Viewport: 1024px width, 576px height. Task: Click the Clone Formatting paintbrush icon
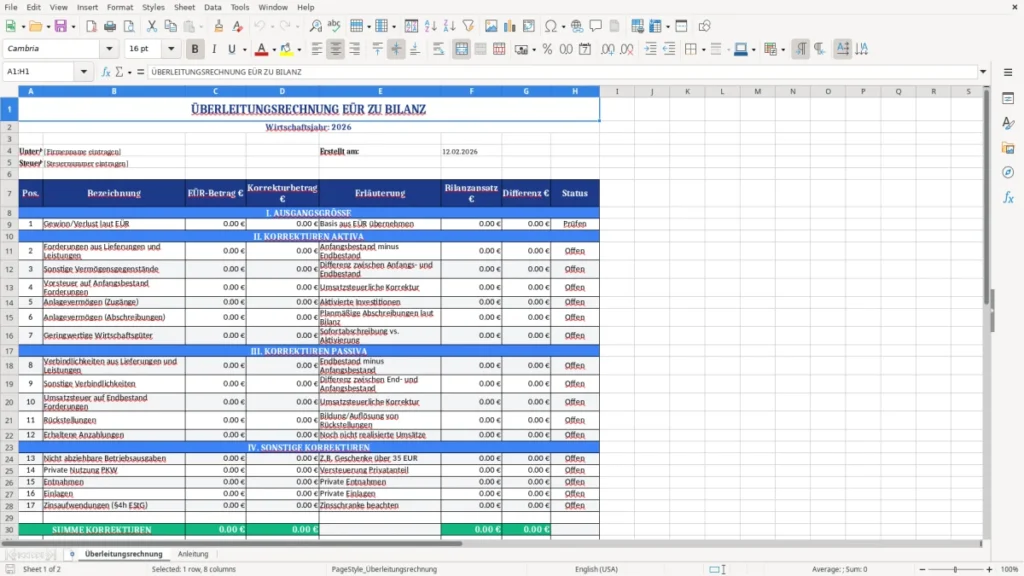tap(219, 26)
